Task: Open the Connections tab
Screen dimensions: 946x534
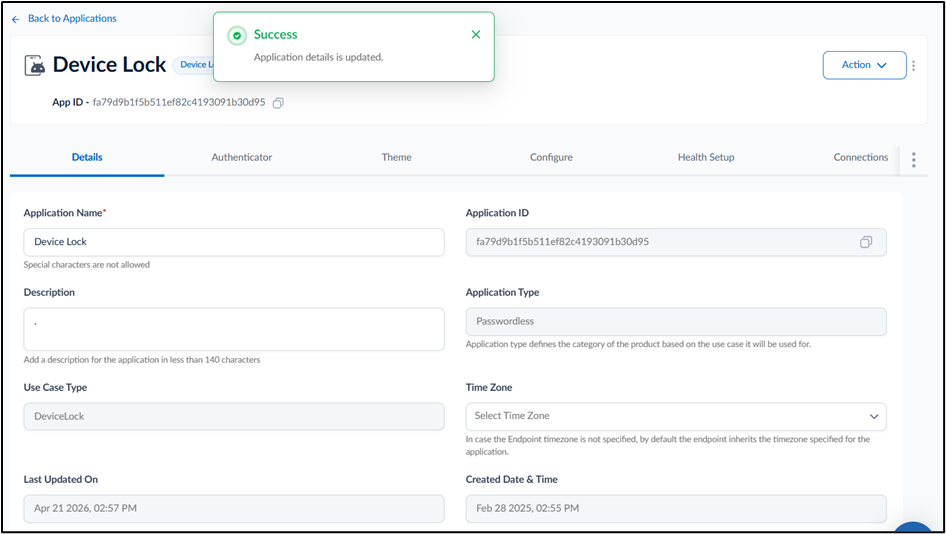Action: pos(860,157)
